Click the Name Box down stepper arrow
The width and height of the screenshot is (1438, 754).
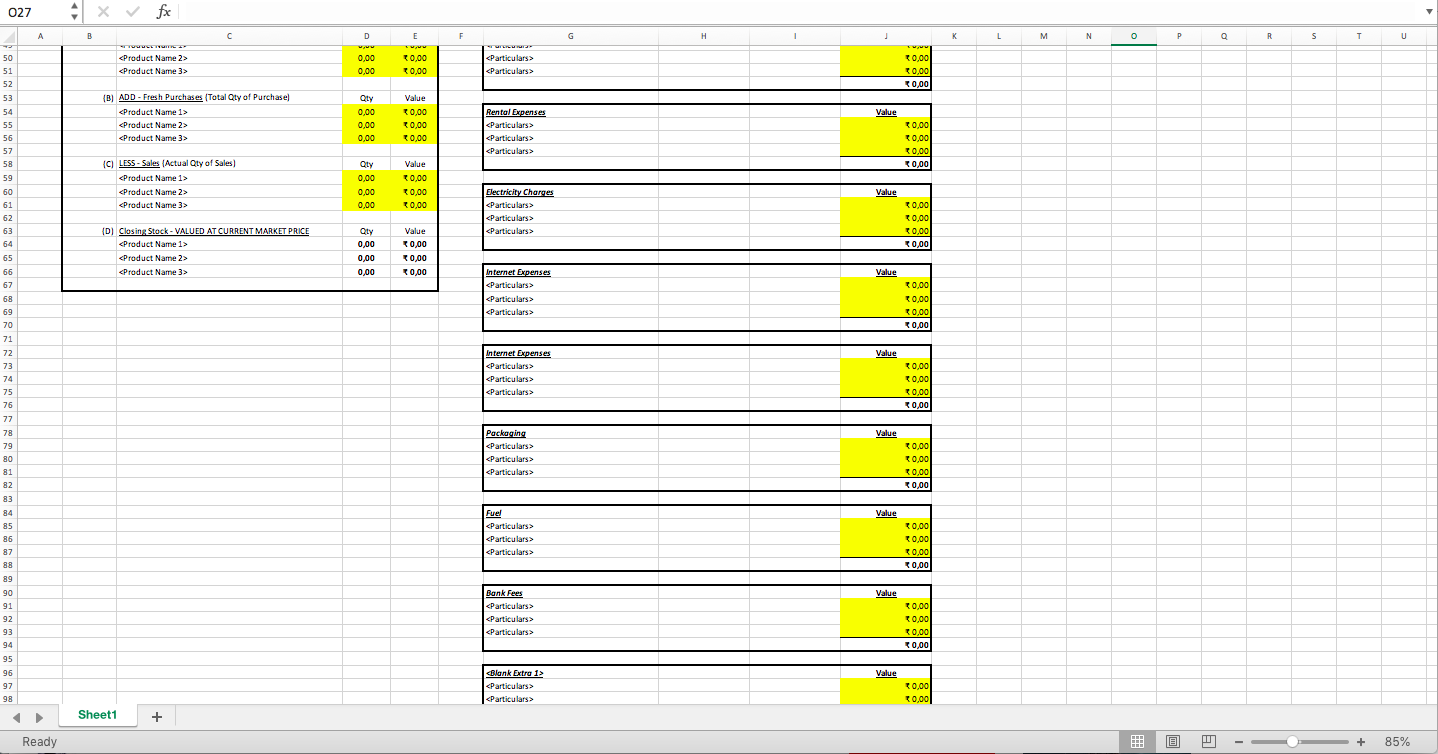pyautogui.click(x=73, y=17)
